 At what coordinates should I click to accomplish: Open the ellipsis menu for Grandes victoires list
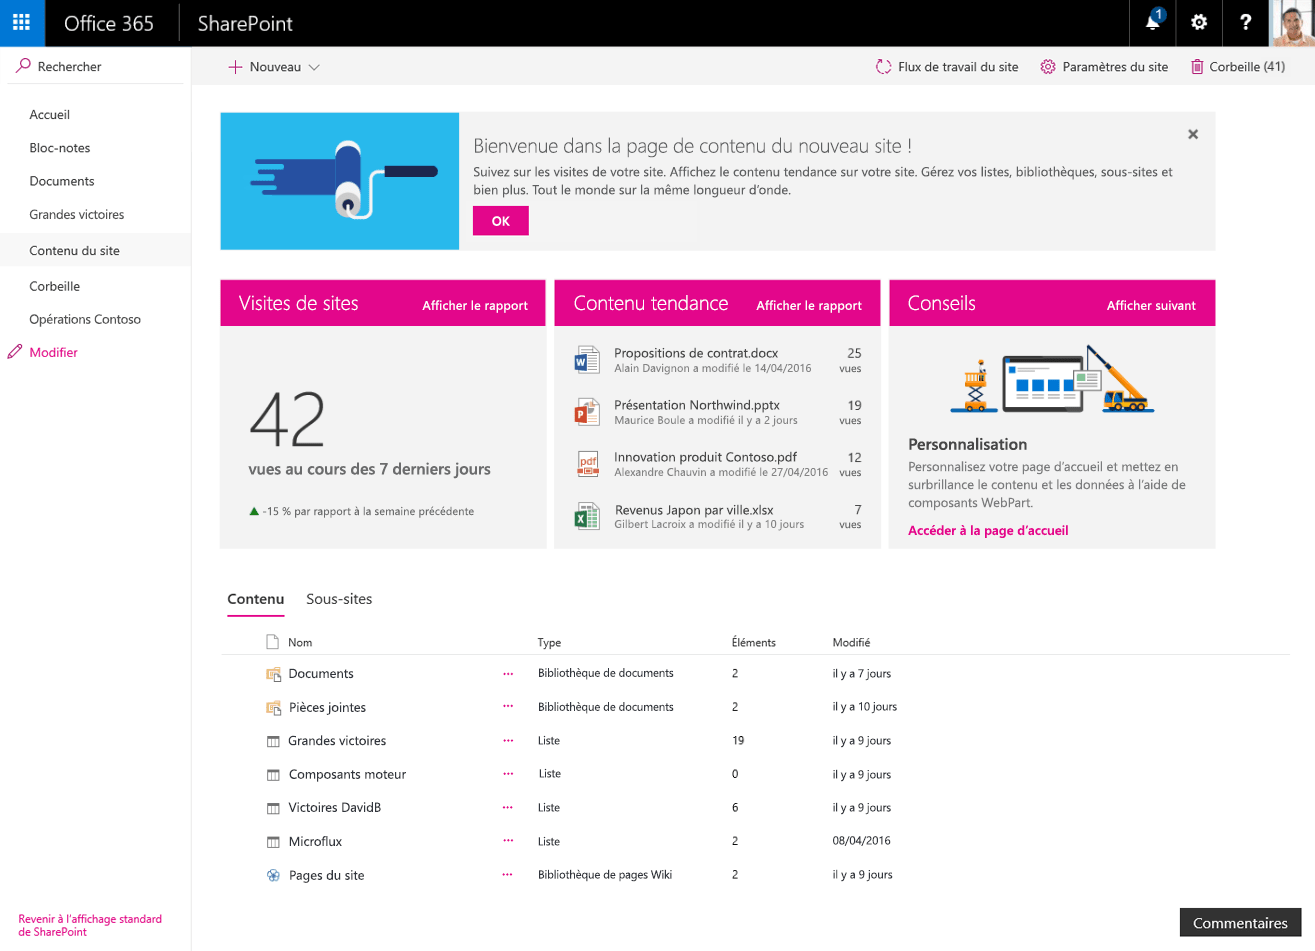tap(508, 740)
